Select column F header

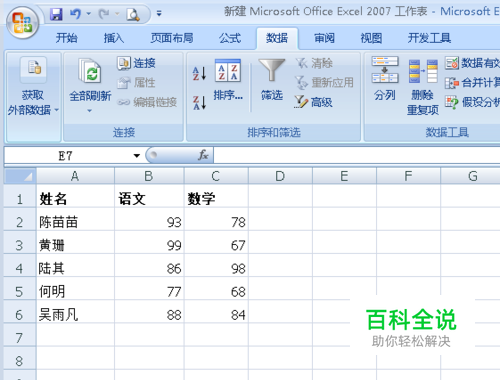tap(408, 176)
